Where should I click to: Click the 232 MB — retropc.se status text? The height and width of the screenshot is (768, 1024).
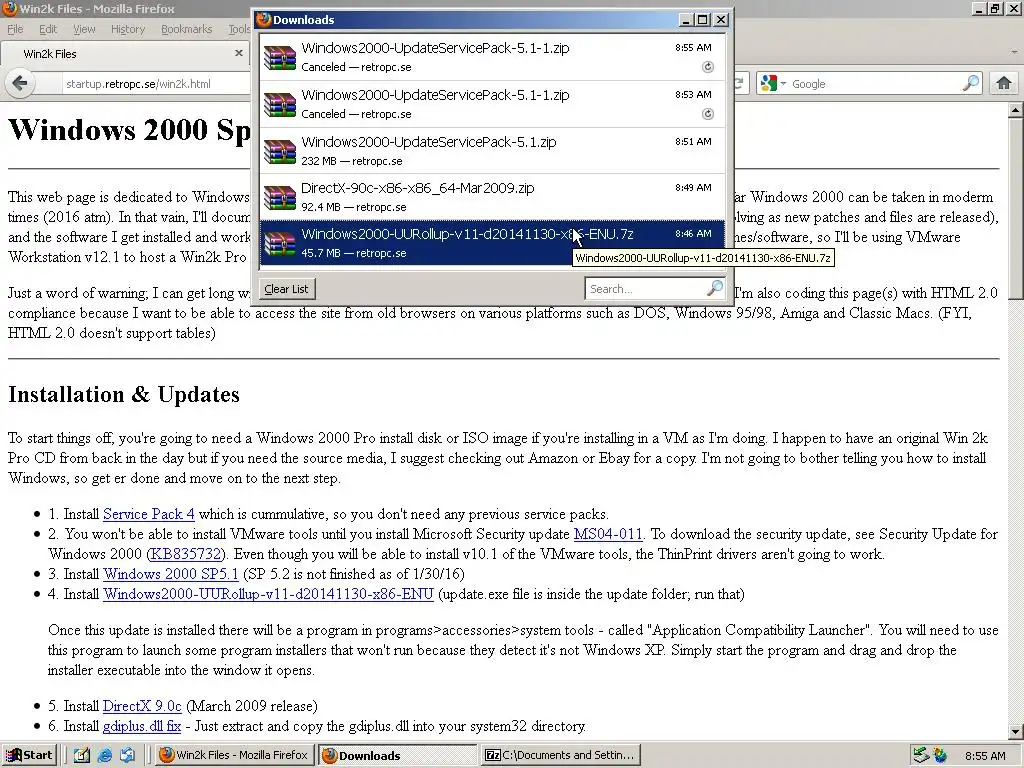coord(351,161)
